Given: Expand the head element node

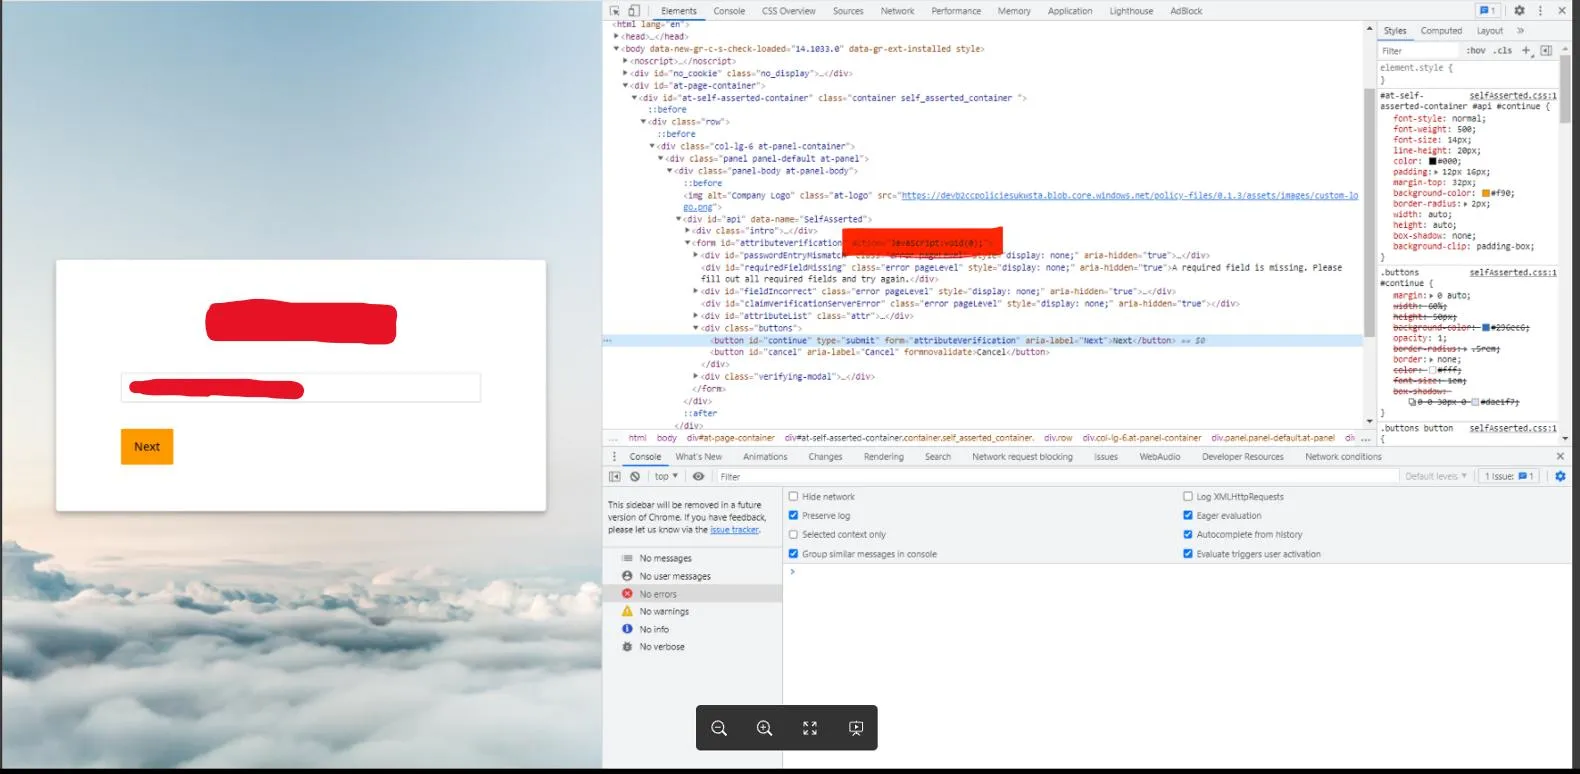Looking at the screenshot, I should 616,37.
